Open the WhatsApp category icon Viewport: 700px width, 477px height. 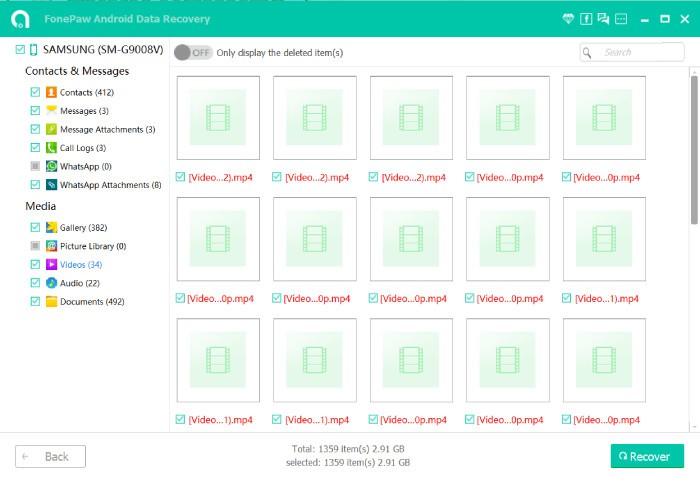coord(51,166)
